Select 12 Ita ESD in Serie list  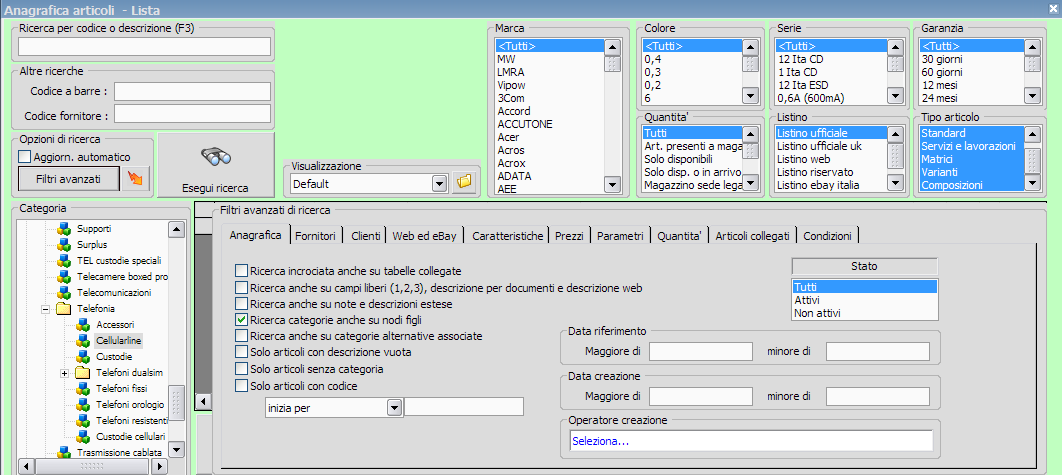[830, 85]
